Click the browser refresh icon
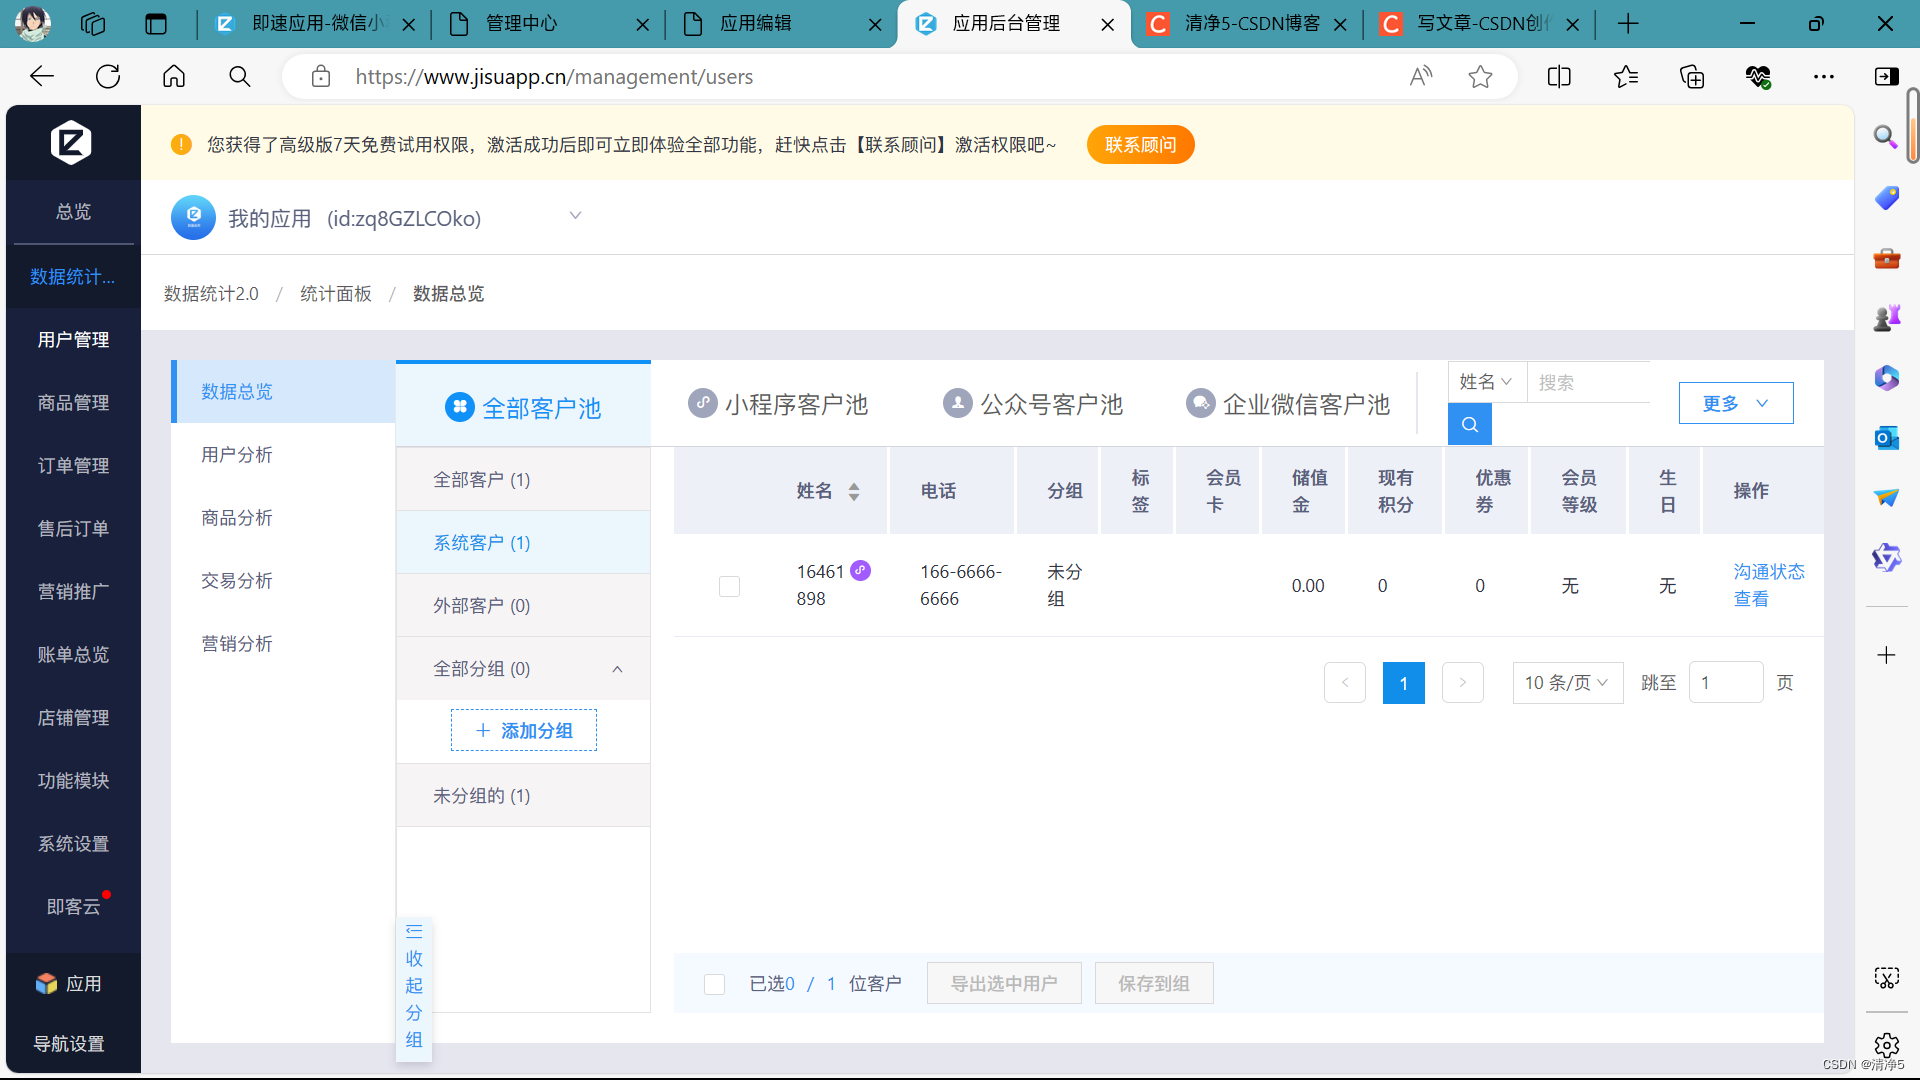1920x1080 pixels. [108, 77]
